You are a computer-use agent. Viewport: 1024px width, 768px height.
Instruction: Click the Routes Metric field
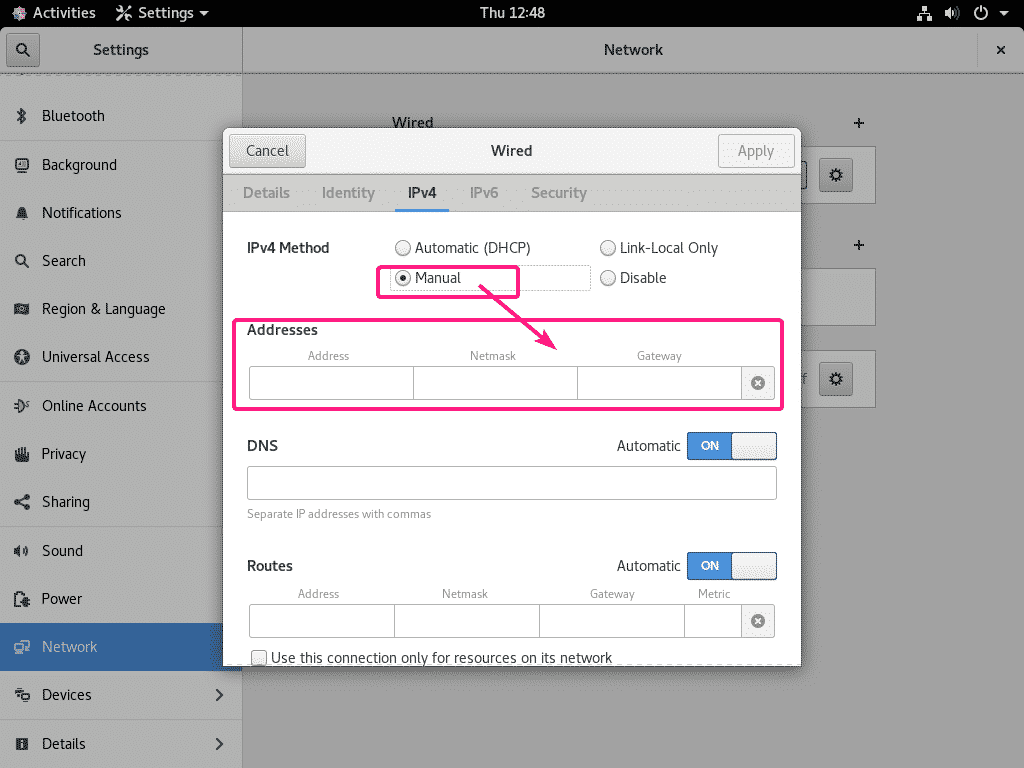(x=713, y=620)
